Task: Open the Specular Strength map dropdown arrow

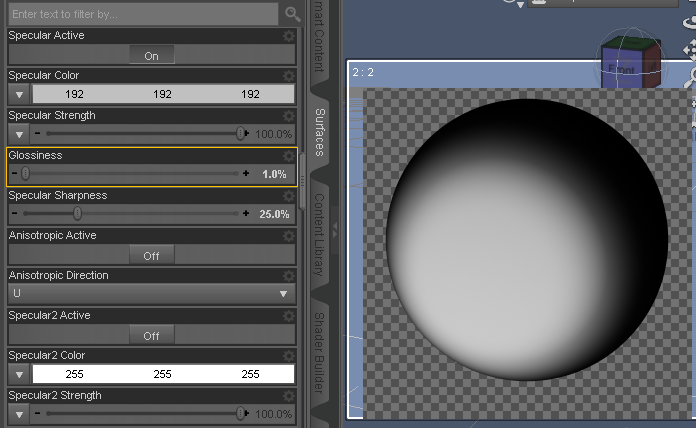Action: 19,134
